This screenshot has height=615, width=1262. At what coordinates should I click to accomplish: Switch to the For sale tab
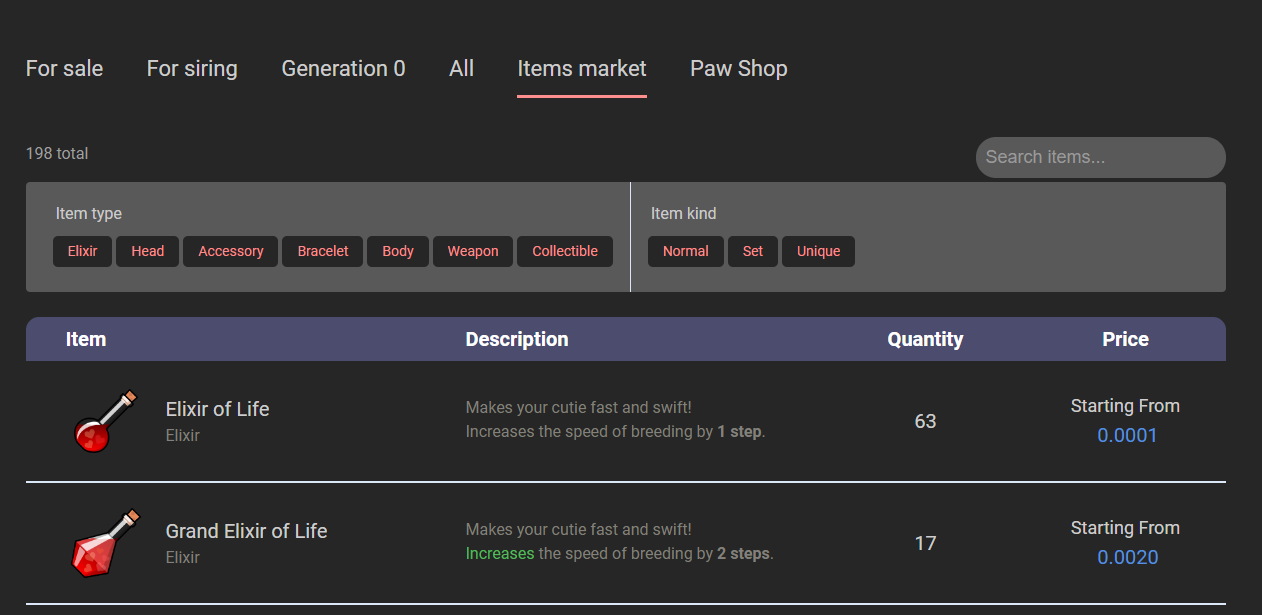[x=64, y=69]
